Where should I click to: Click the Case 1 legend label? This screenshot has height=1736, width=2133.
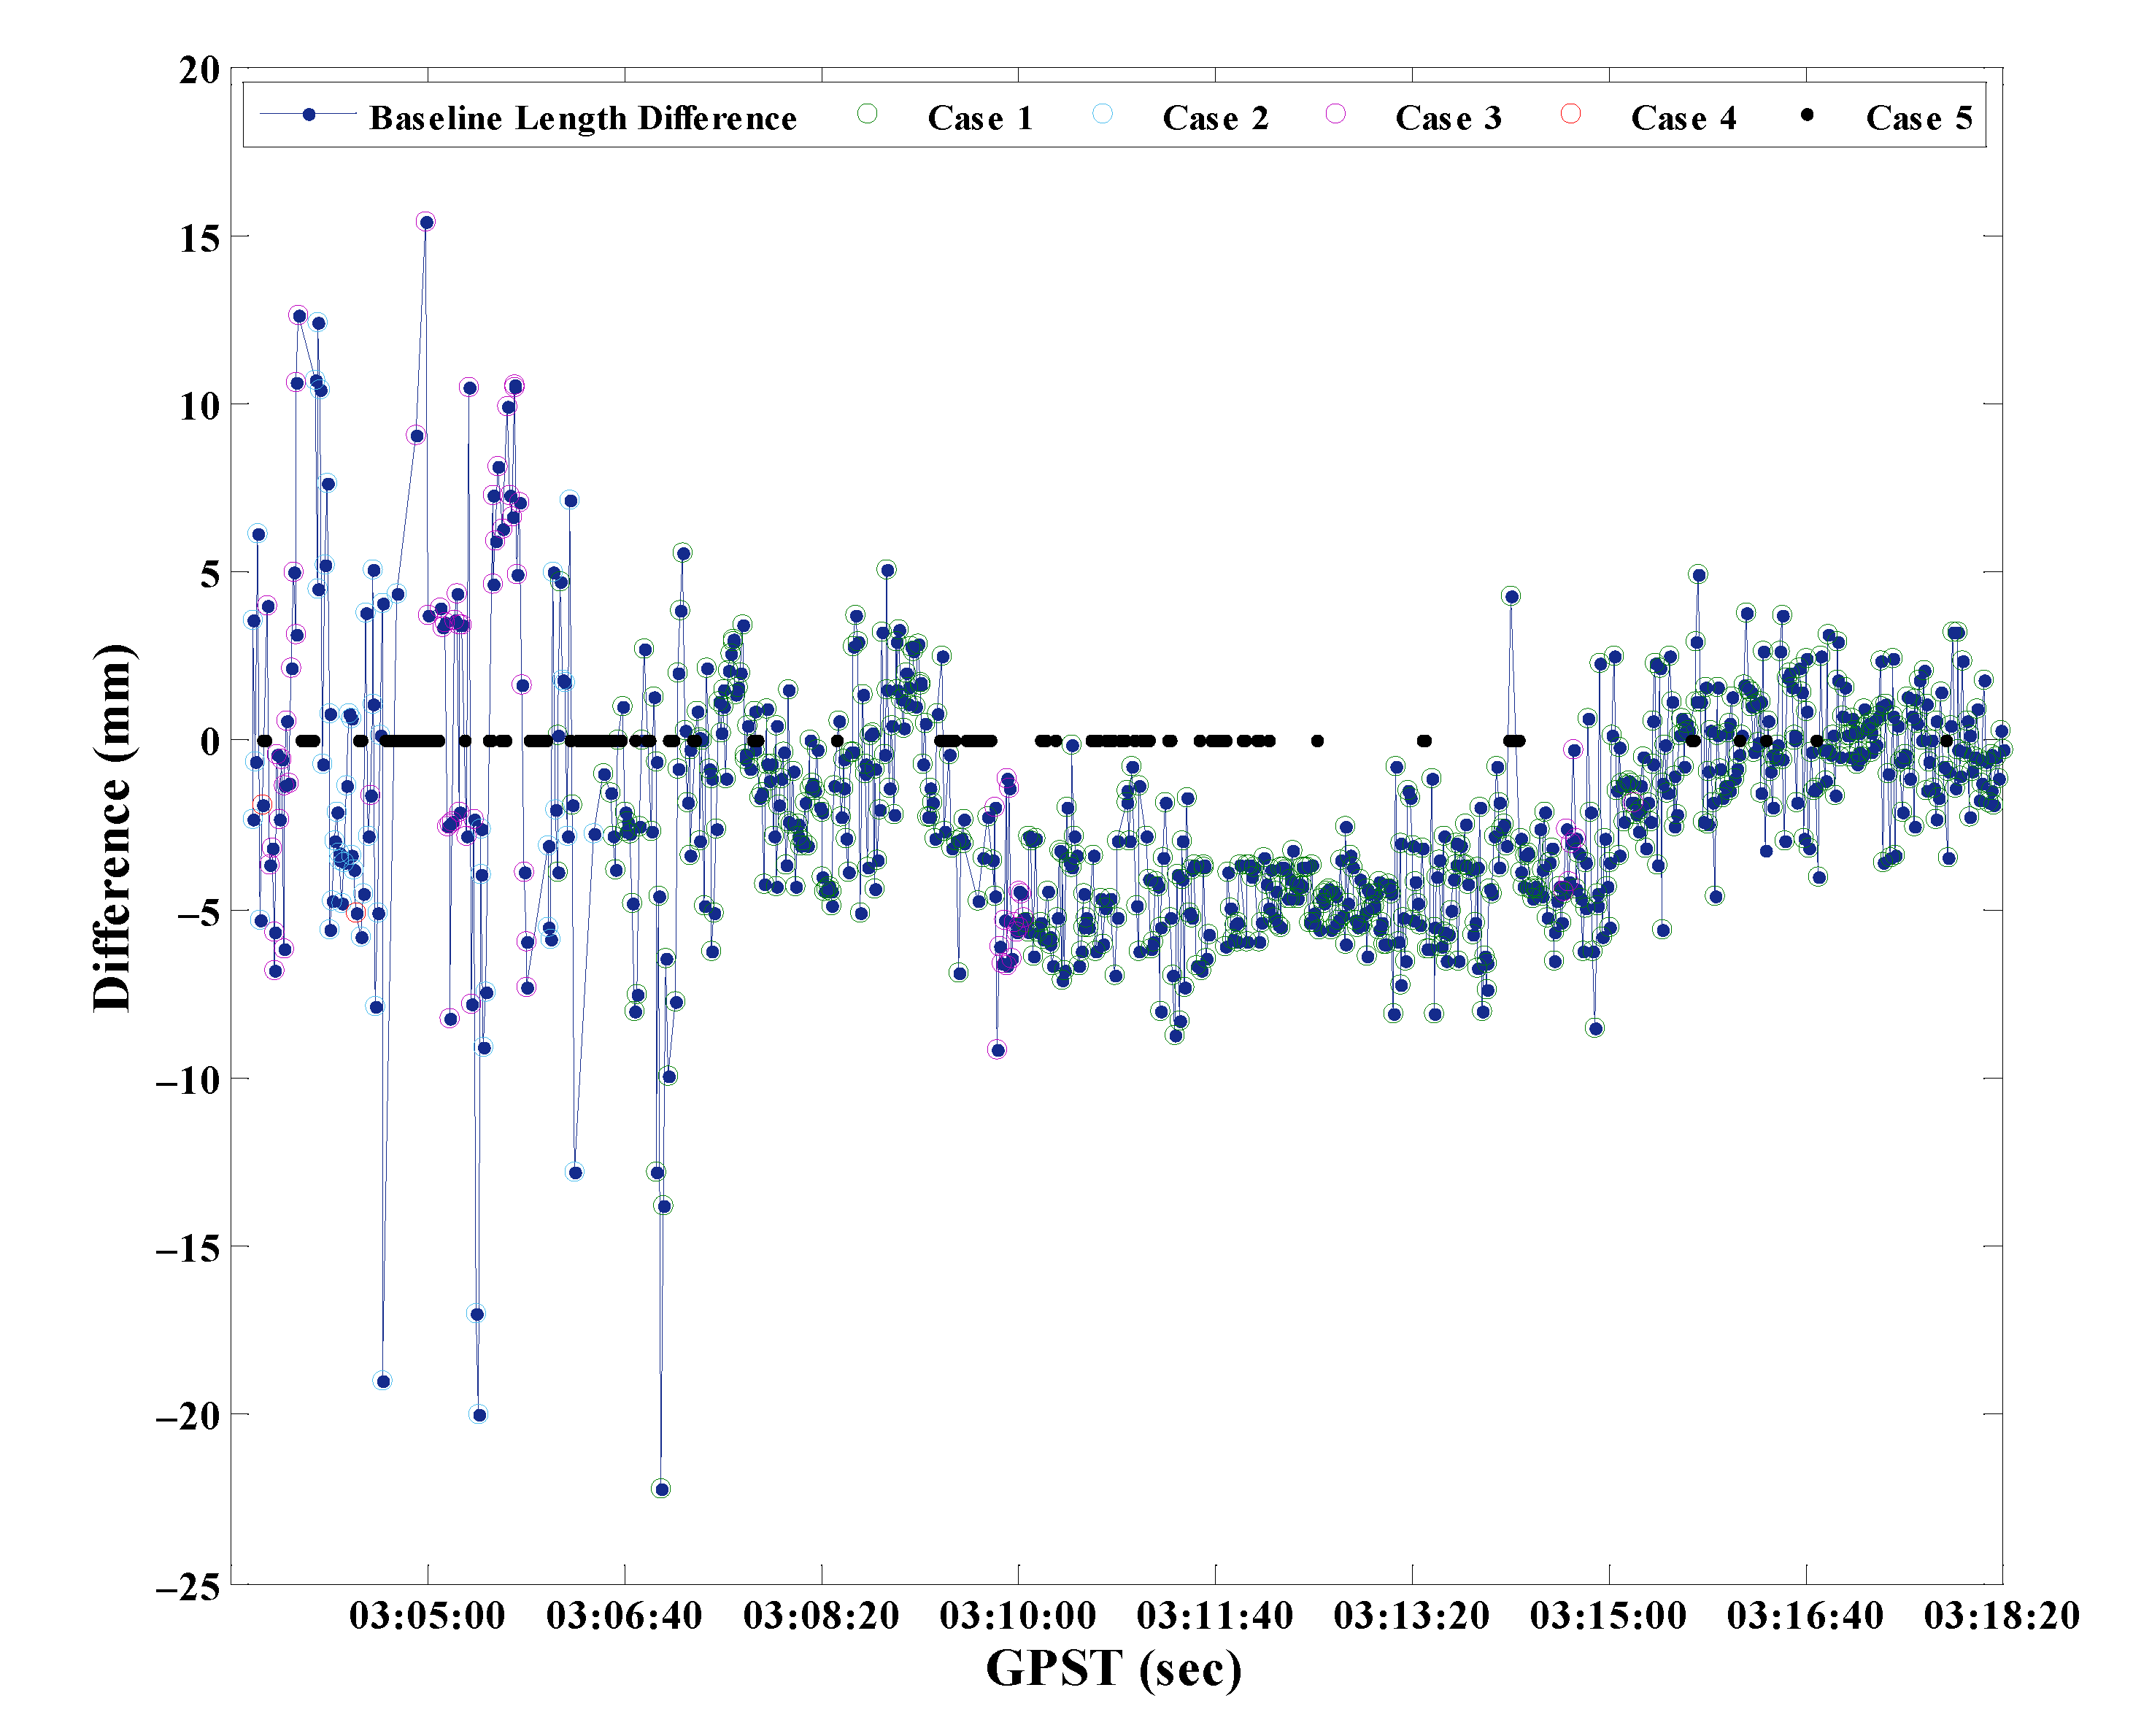click(x=979, y=118)
